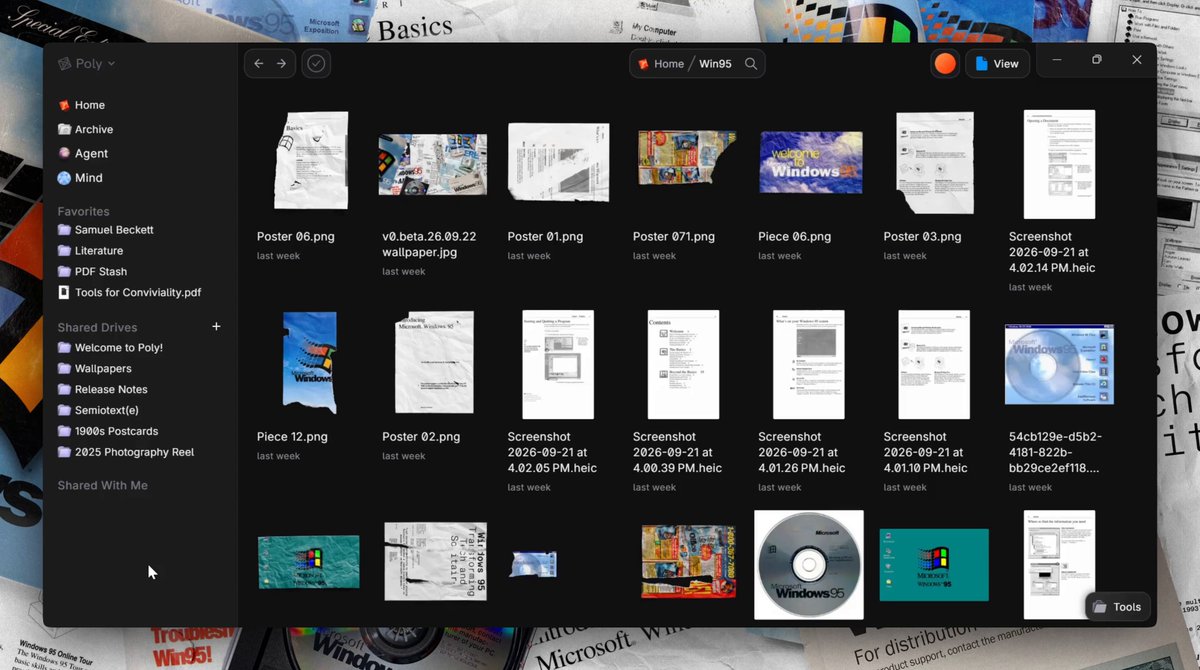Click the orange circle in the toolbar
1200x670 pixels.
coord(945,64)
